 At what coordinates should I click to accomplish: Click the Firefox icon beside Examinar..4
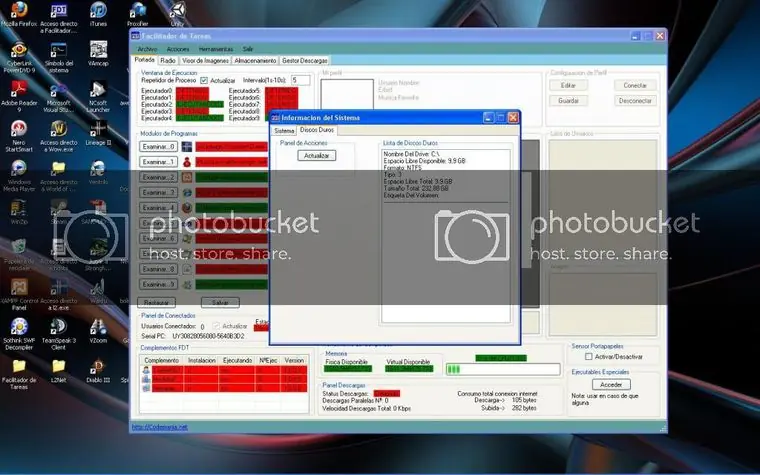click(187, 208)
